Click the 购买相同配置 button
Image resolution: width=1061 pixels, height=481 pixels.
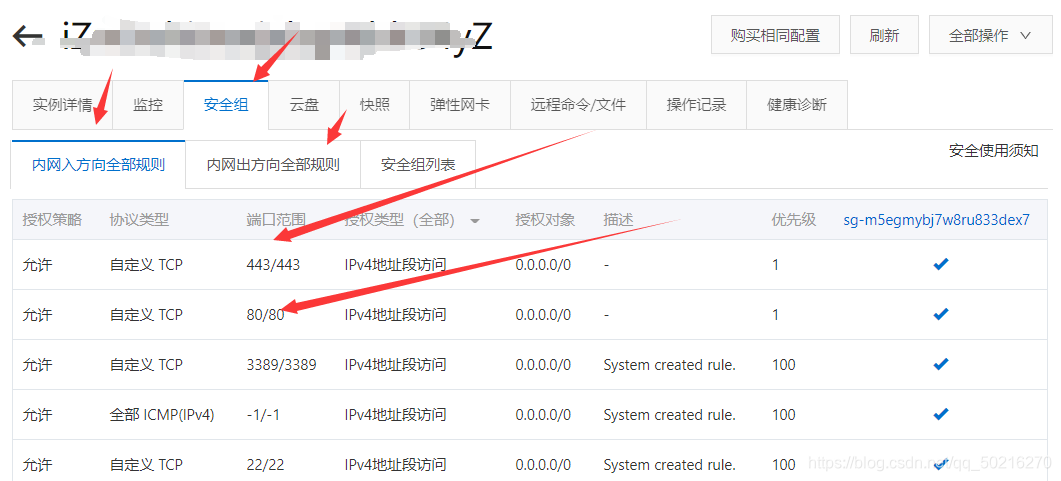point(775,35)
